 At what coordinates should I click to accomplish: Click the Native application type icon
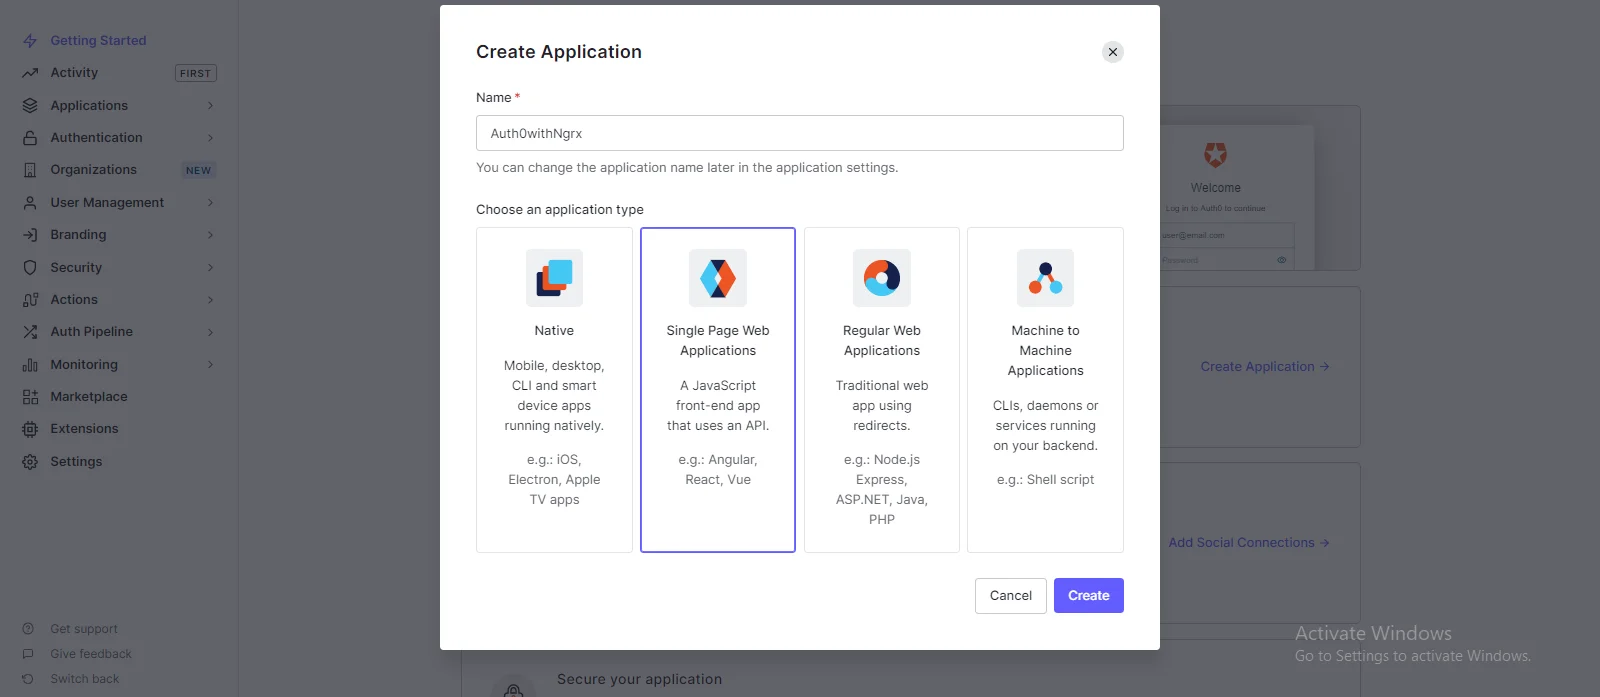click(x=554, y=278)
